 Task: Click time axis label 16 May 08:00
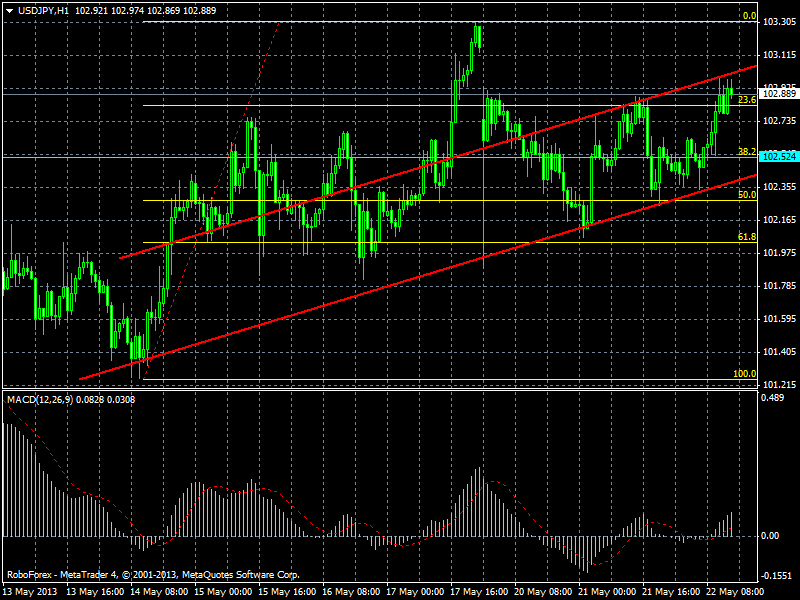coord(351,592)
